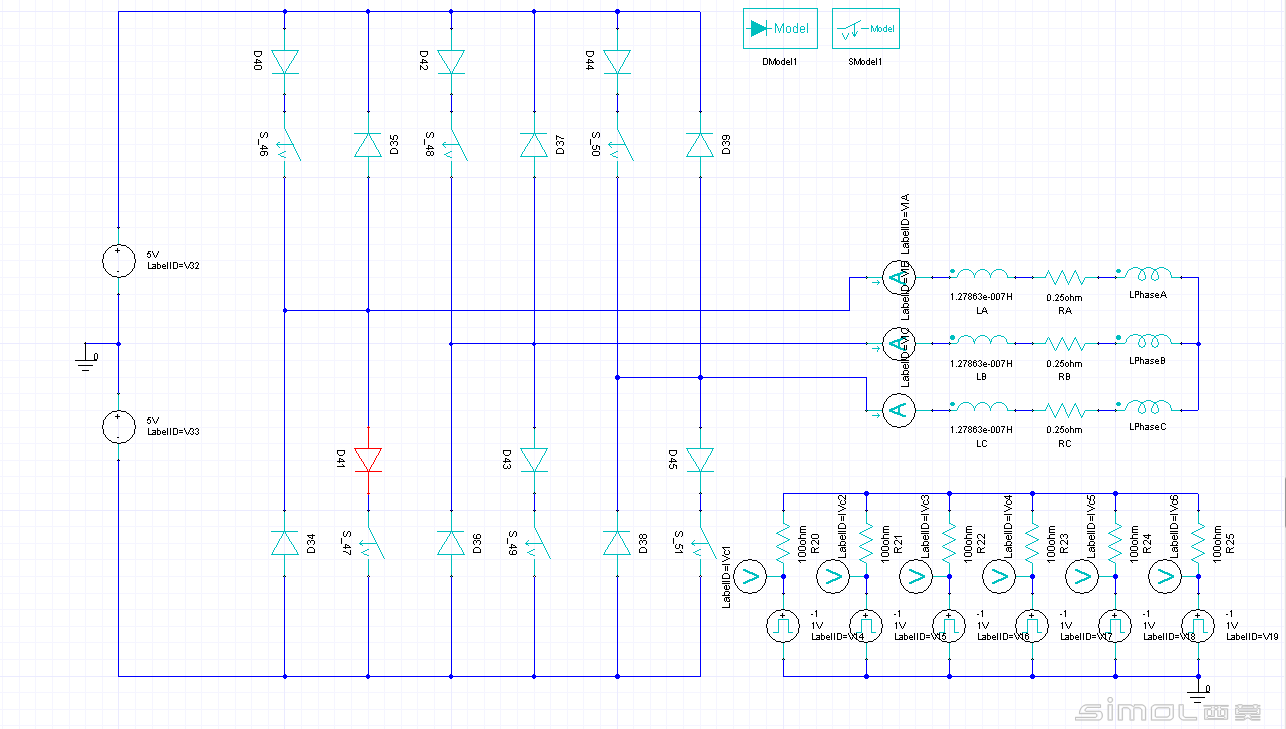The height and width of the screenshot is (729, 1286).
Task: Select 100ohm resistor R23
Action: tap(1032, 542)
